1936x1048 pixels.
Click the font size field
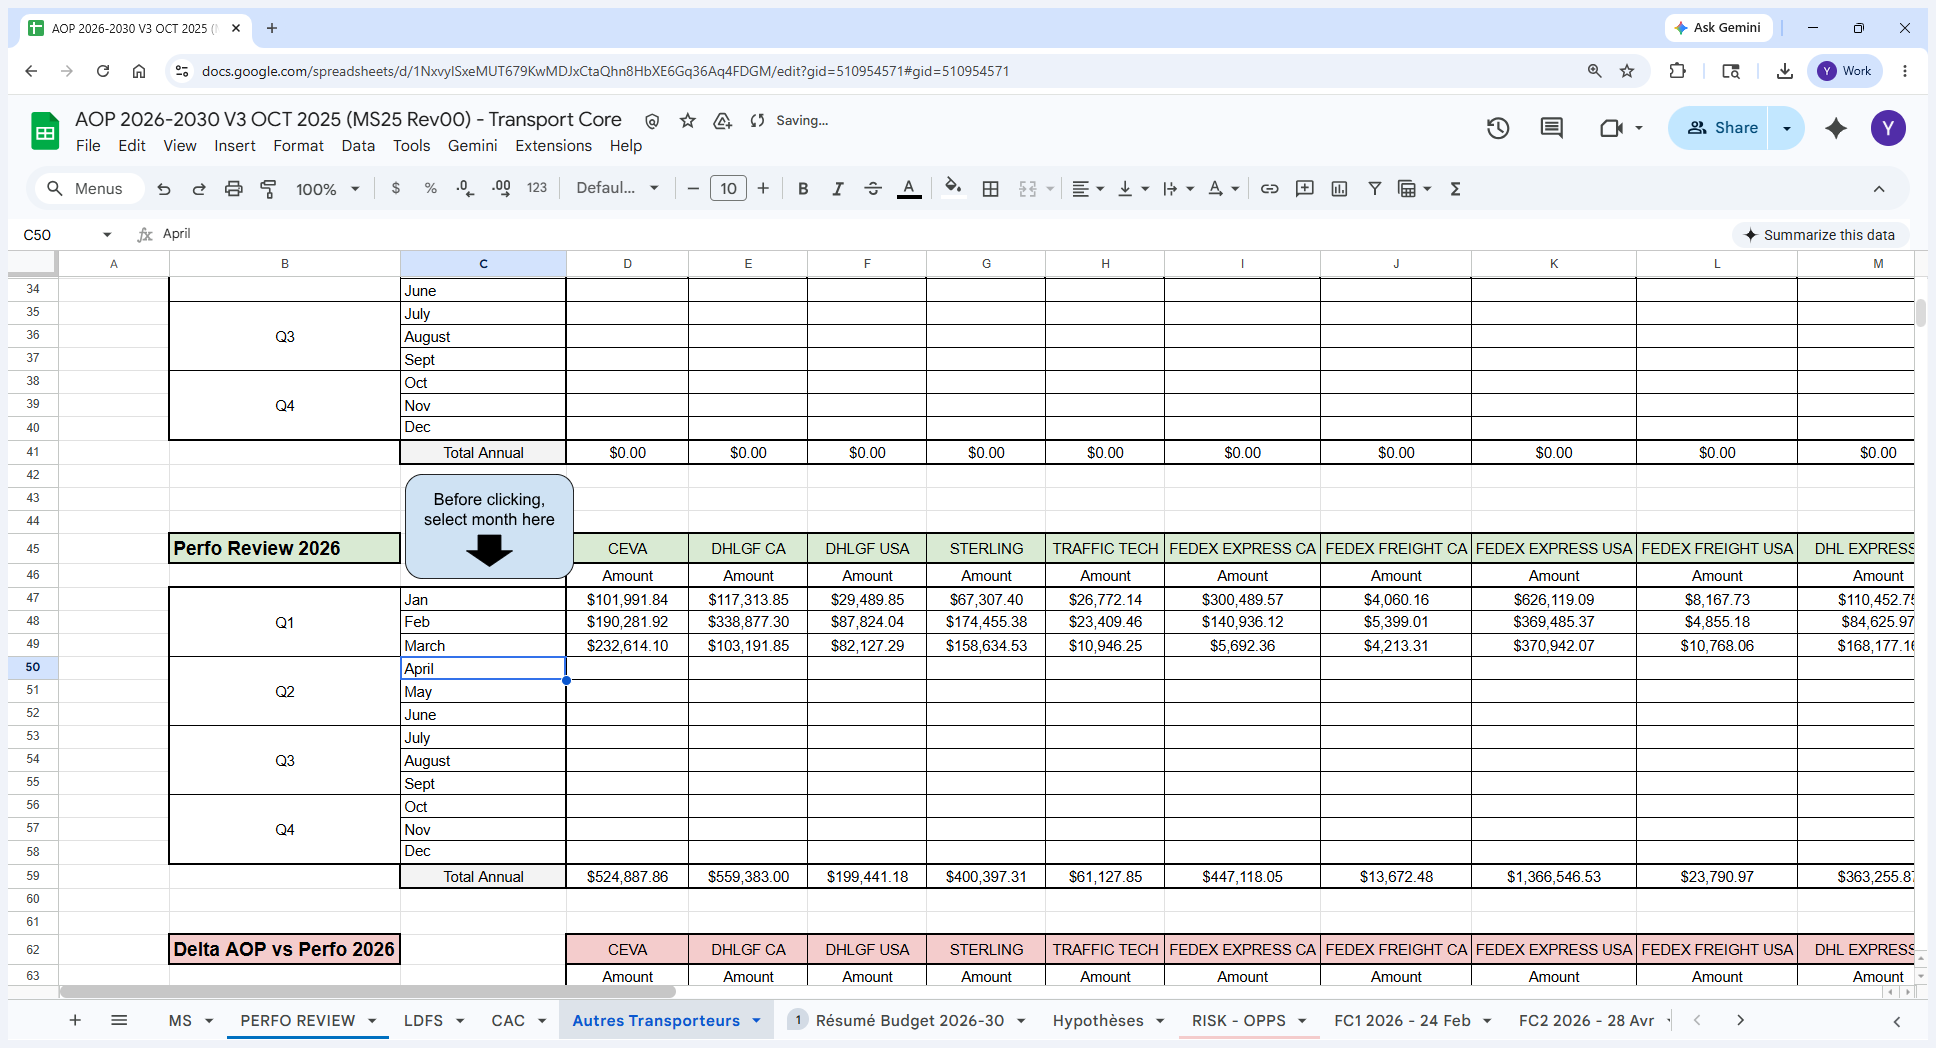[x=728, y=189]
